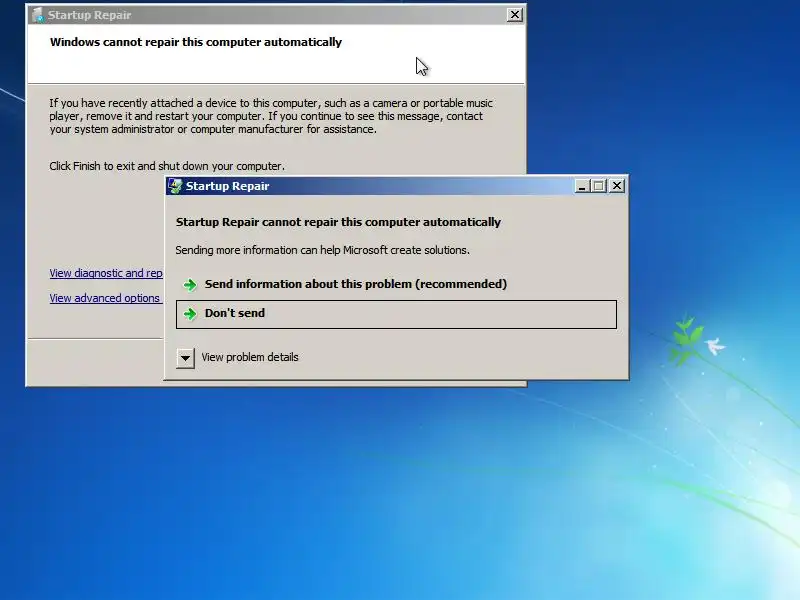
Task: Click "Windows cannot repair this computer automatically" heading
Action: (x=196, y=42)
